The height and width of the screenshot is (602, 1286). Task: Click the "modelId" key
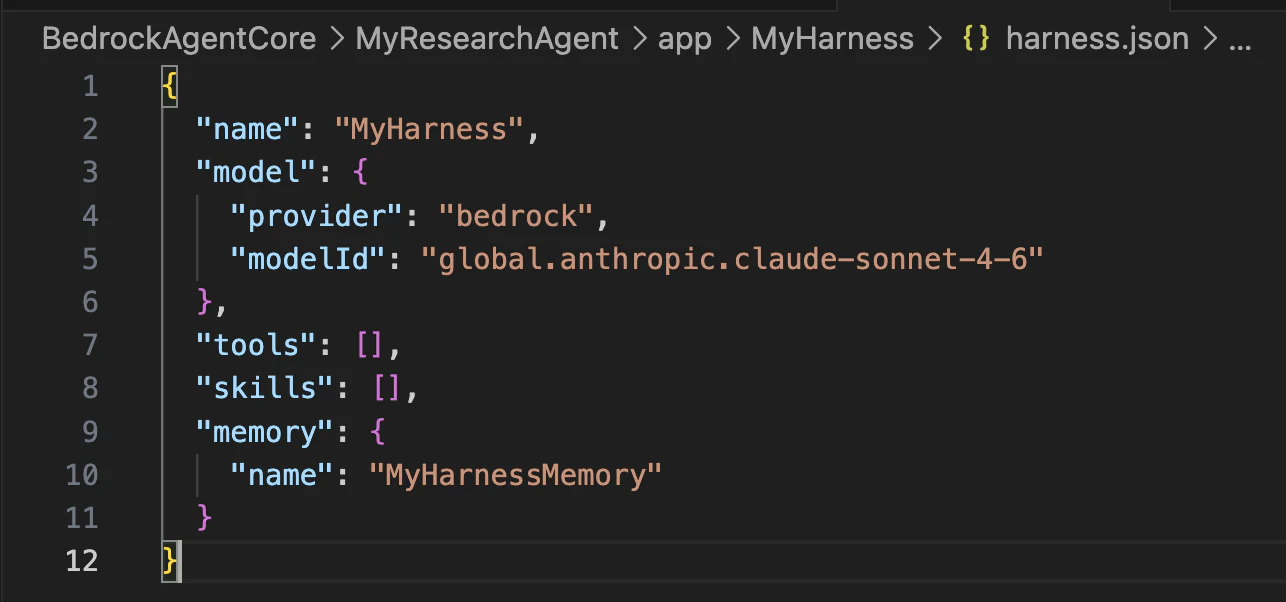tap(309, 258)
